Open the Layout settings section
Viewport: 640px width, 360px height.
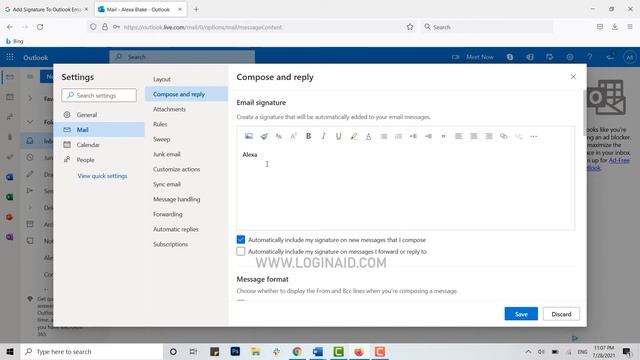162,79
